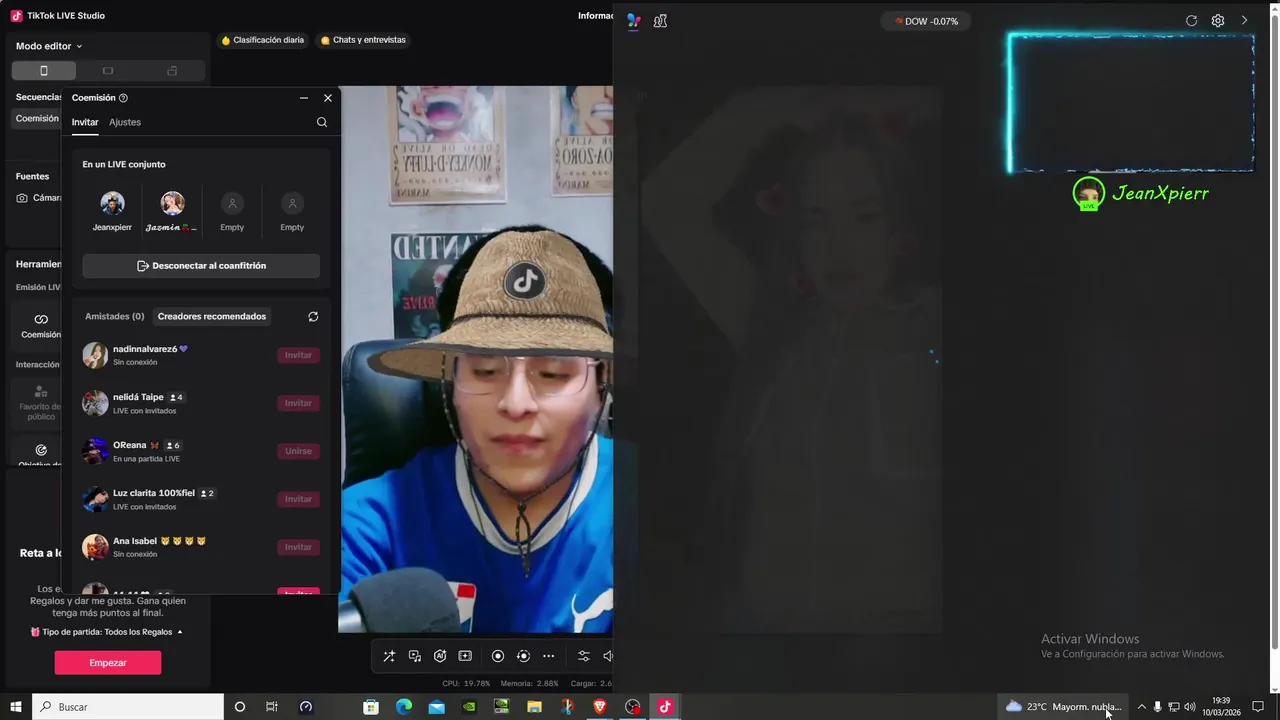
Task: Click Desconectar al coanfitrión button
Action: pos(201,266)
